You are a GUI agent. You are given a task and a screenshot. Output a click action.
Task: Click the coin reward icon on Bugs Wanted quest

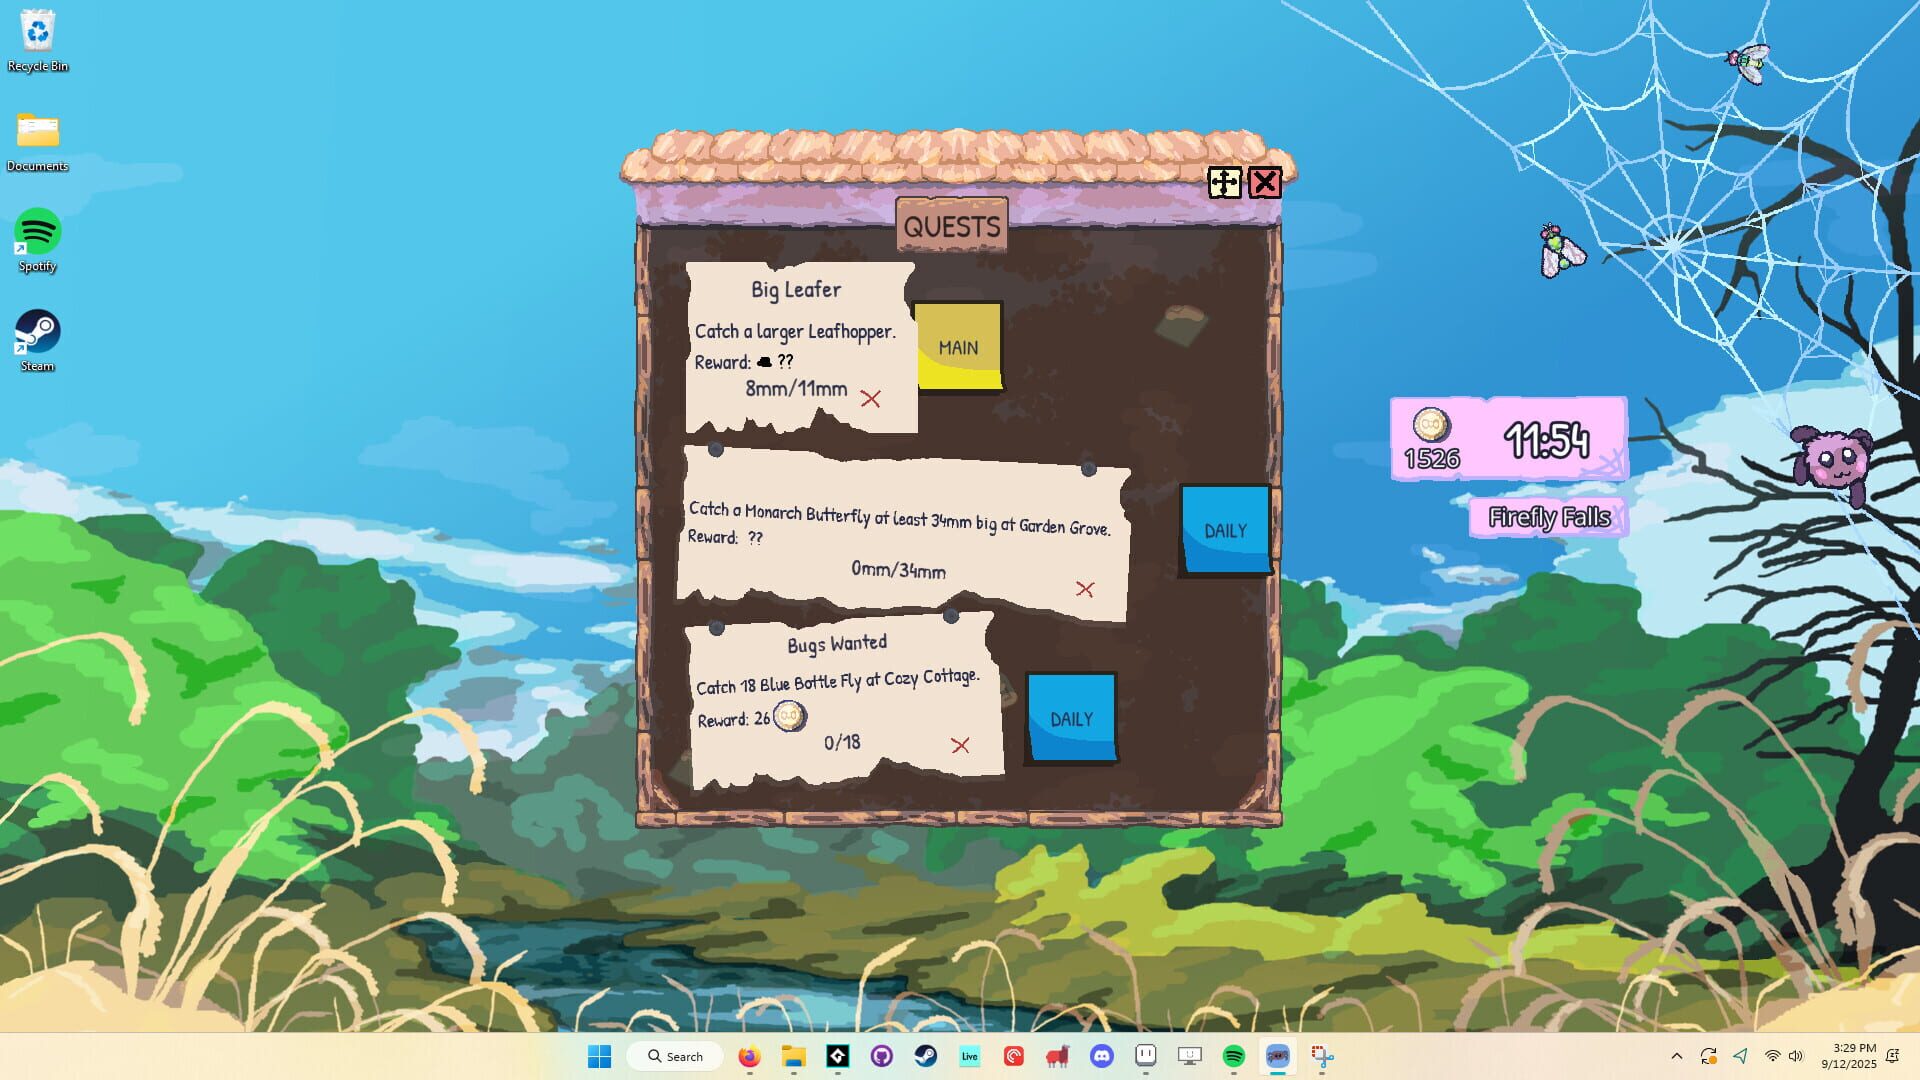(790, 717)
